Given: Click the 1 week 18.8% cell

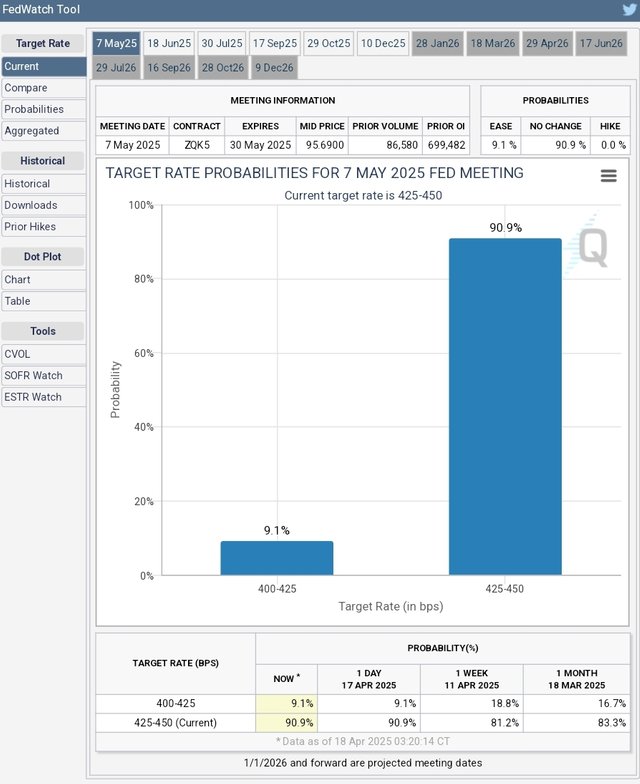Looking at the screenshot, I should pyautogui.click(x=472, y=704).
